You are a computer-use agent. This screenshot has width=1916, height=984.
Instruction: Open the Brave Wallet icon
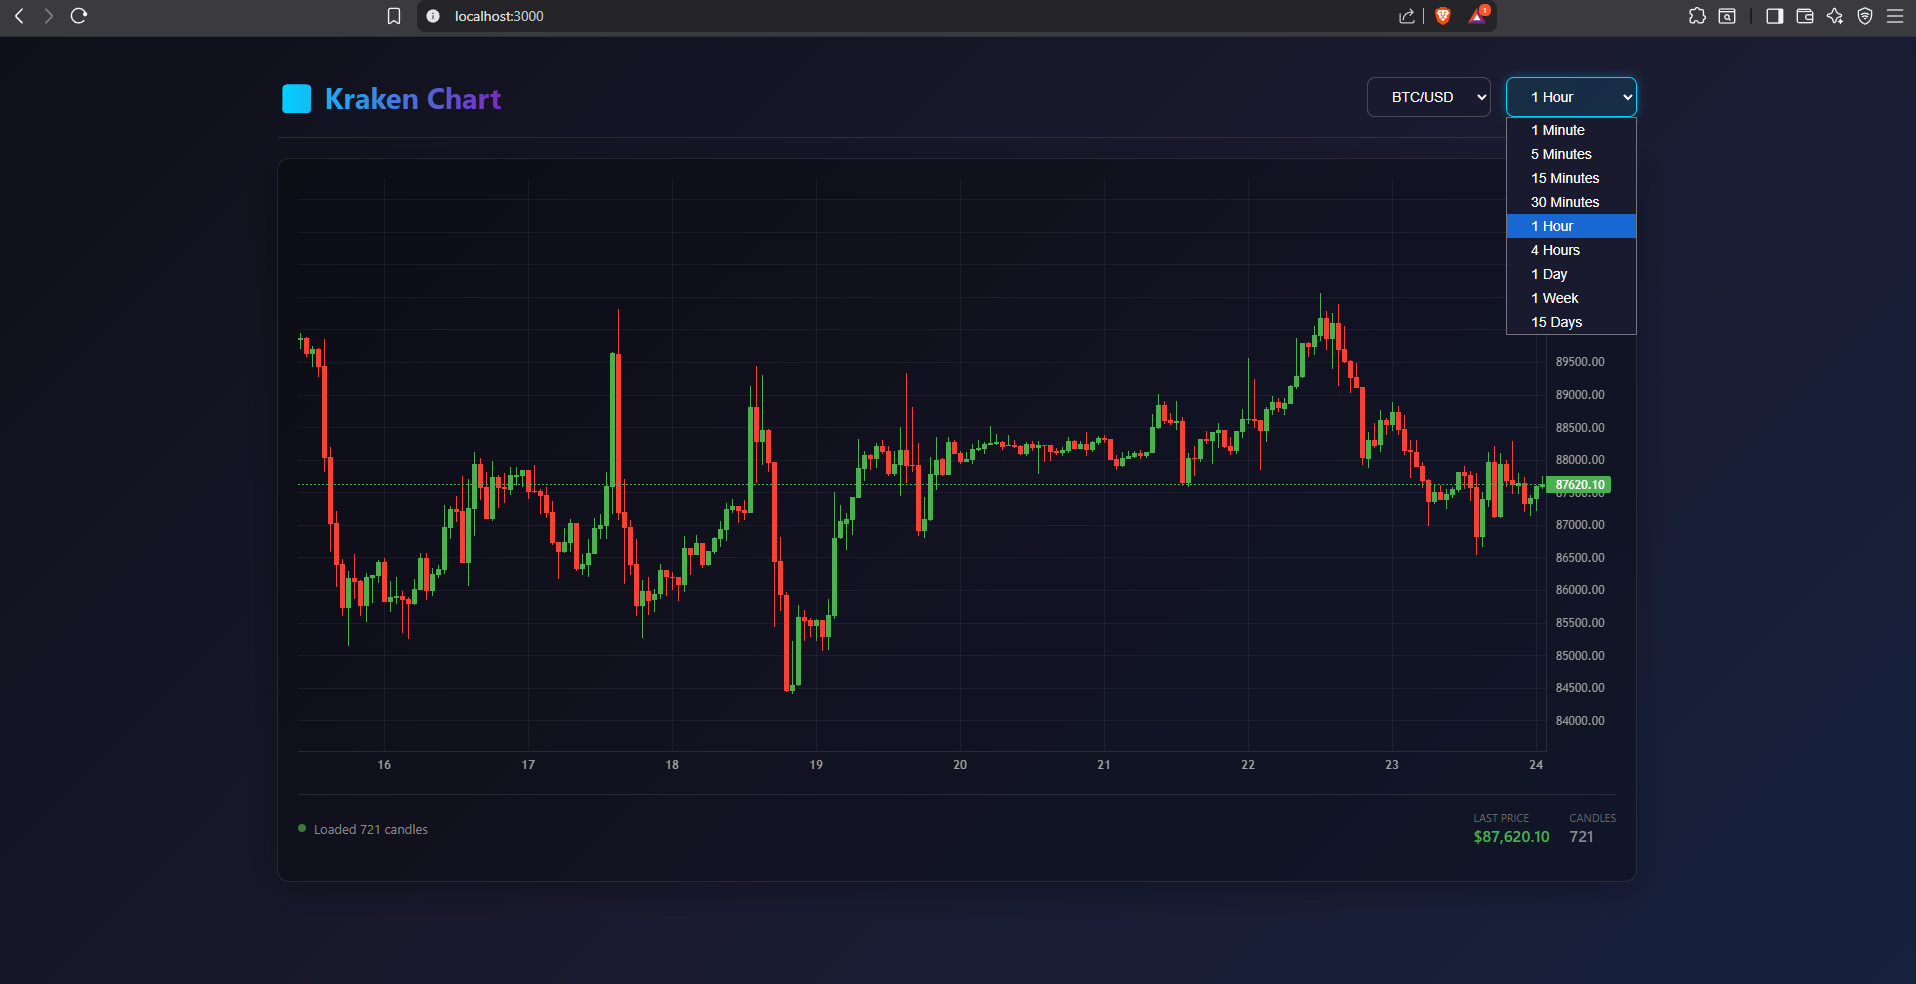[1805, 16]
